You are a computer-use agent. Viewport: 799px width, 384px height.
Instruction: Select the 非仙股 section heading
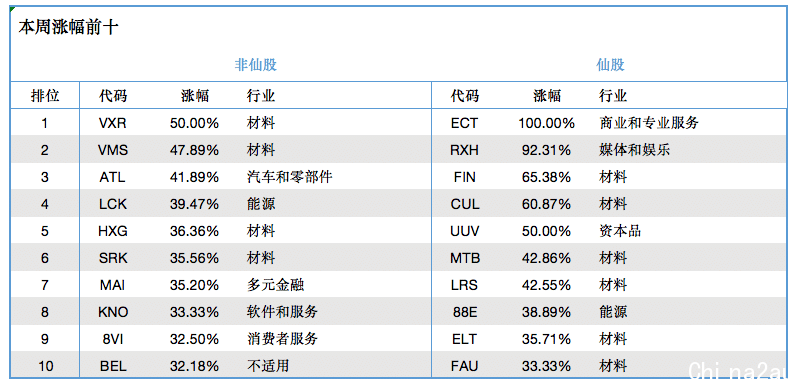coord(255,65)
